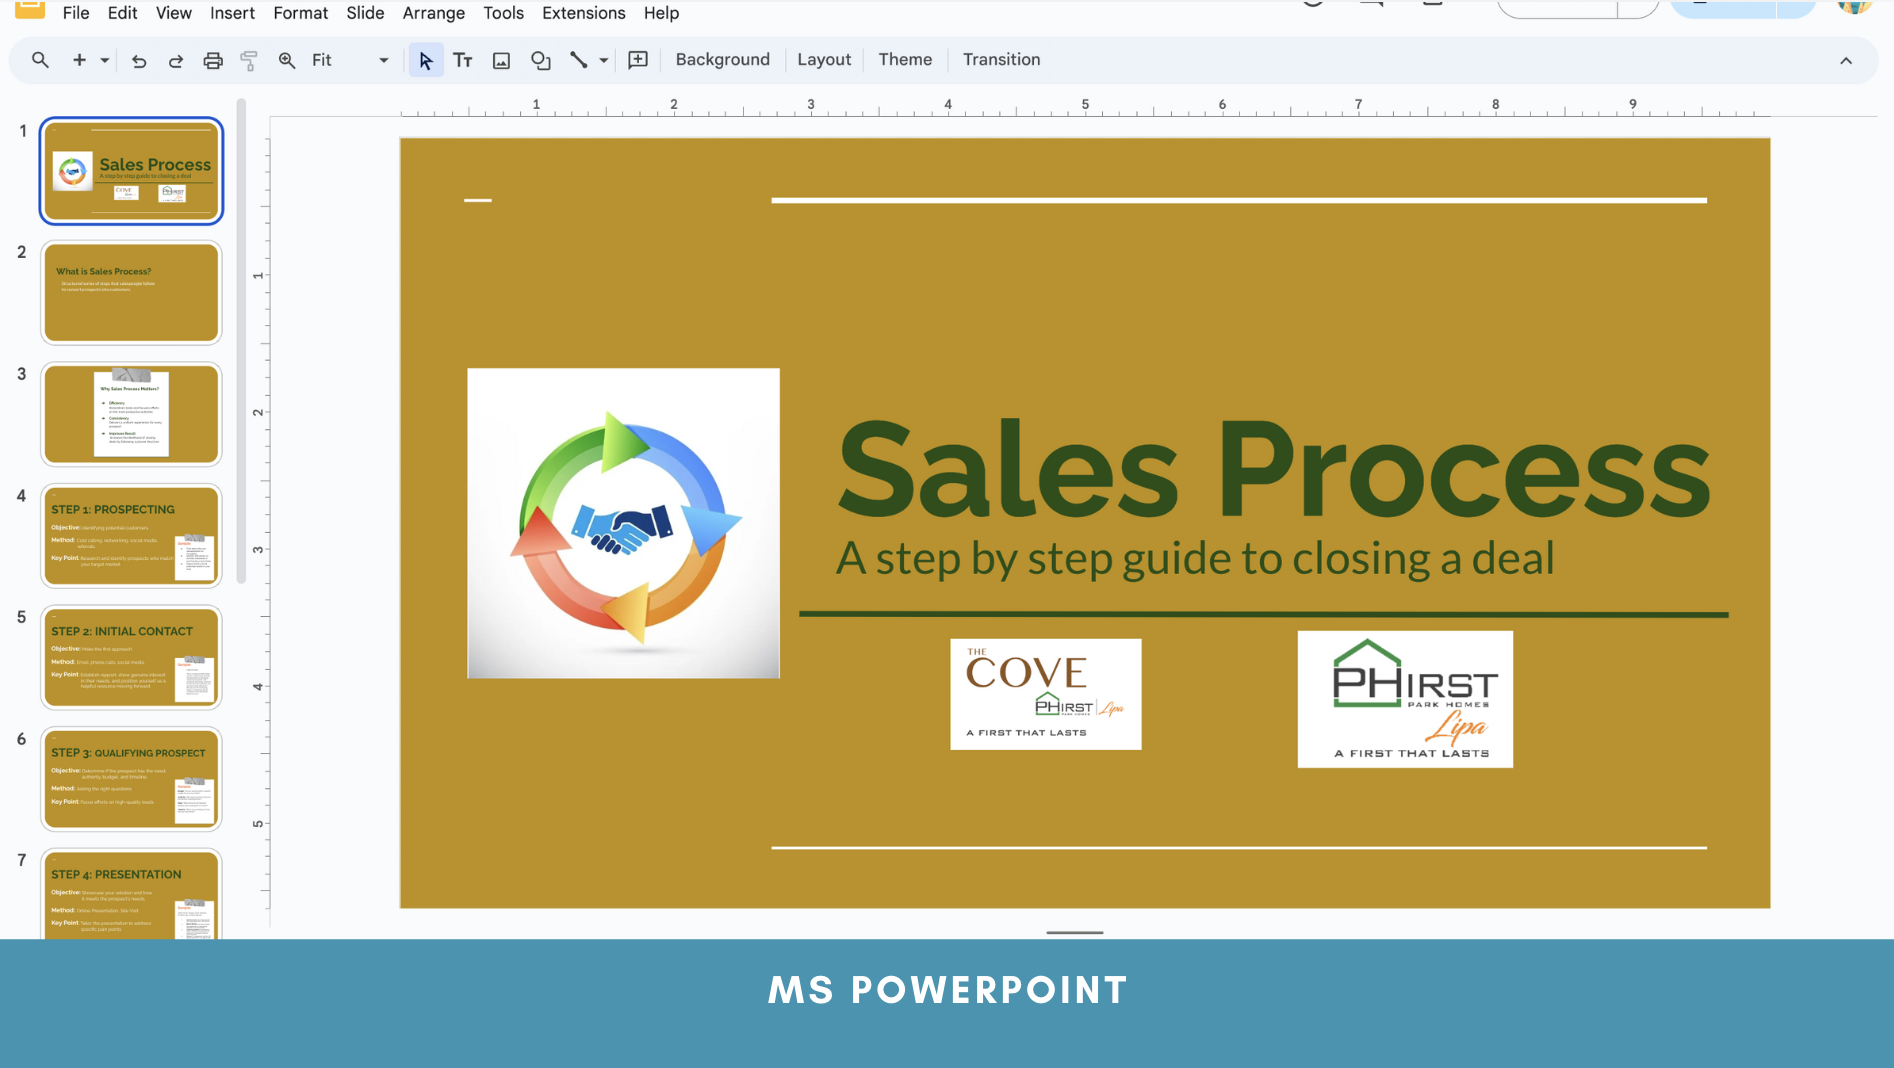Open the new slide layout dropdown arrow
The height and width of the screenshot is (1068, 1894).
click(x=104, y=60)
